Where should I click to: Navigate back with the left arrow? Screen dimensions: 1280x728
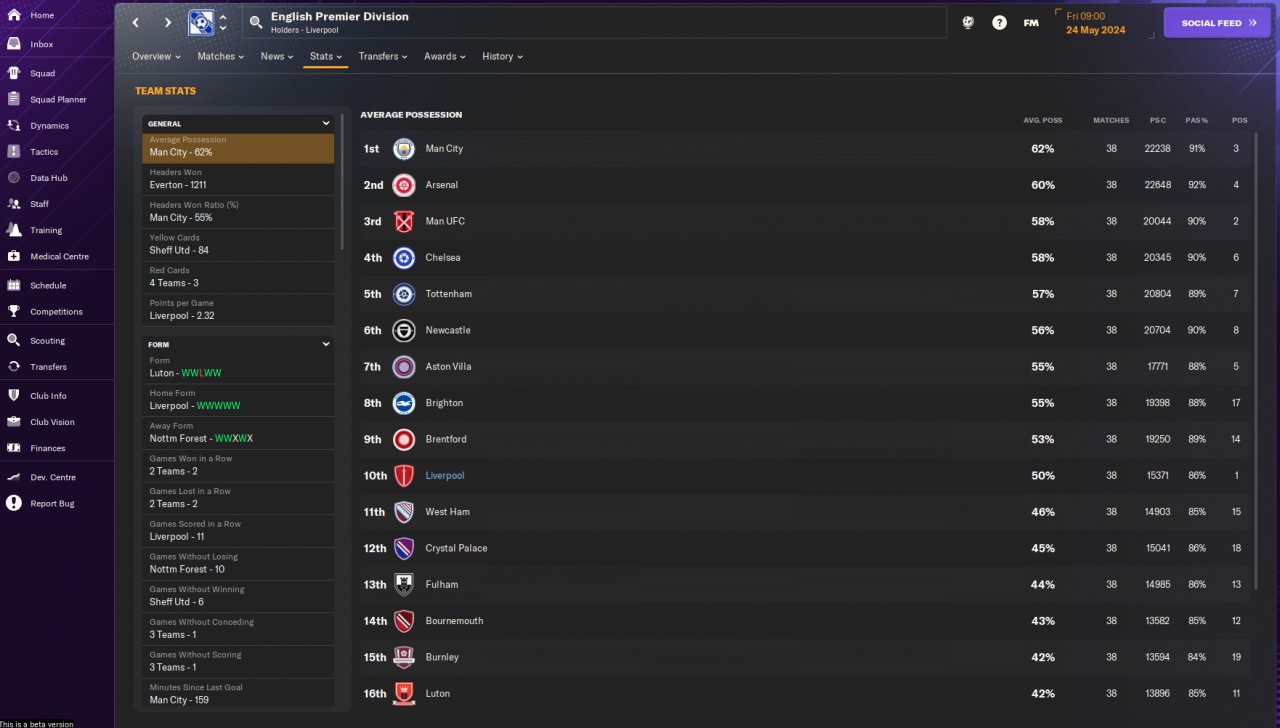coord(137,22)
